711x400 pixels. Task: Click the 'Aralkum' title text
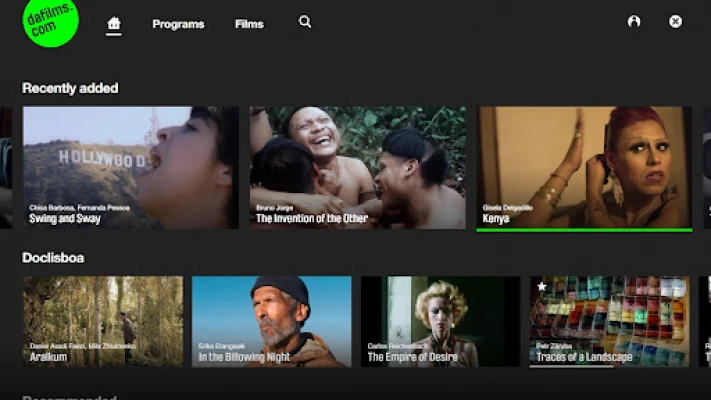48,357
